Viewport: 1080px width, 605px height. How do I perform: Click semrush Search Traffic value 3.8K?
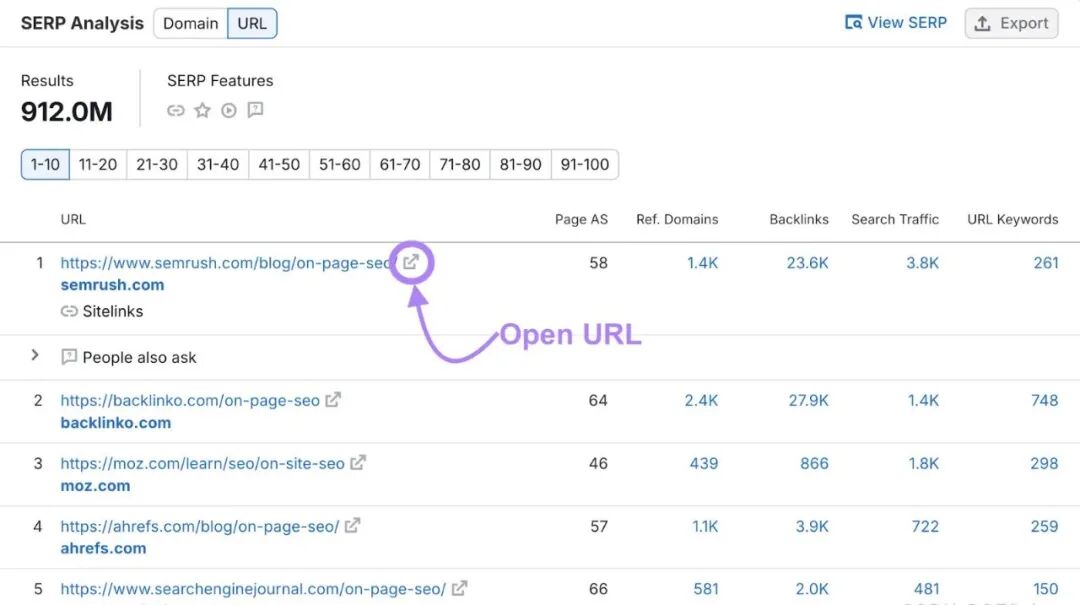pos(922,263)
